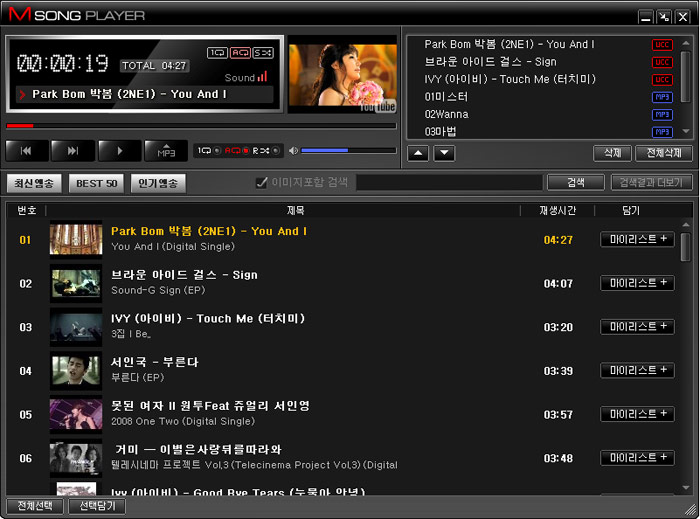The height and width of the screenshot is (519, 700).
Task: Select playlist entry IVY Touch Me
Action: click(510, 79)
